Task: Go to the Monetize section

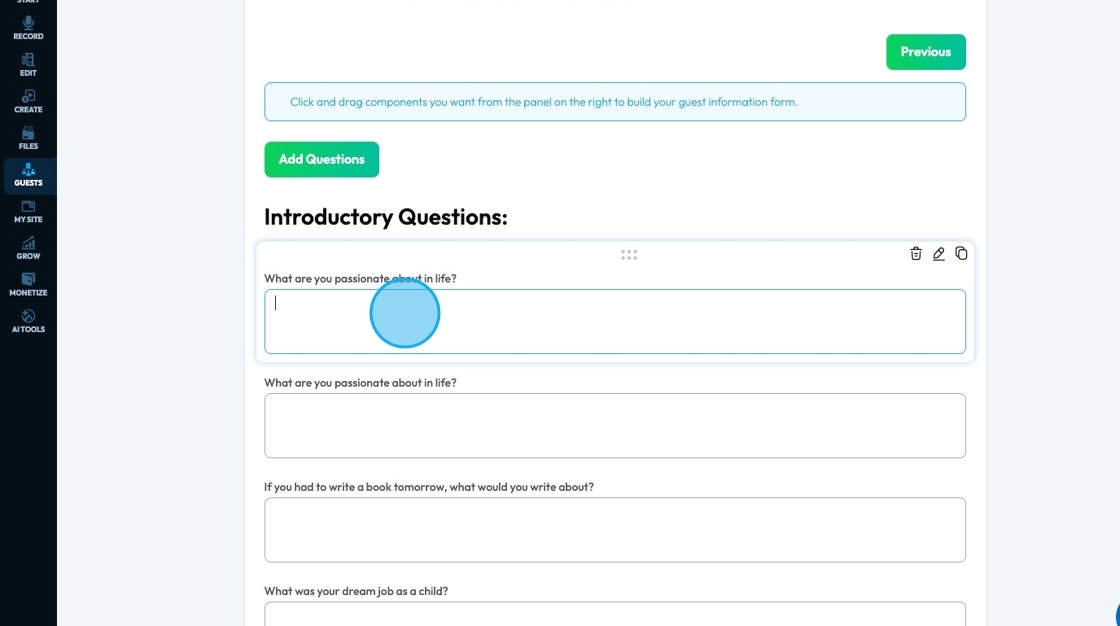Action: tap(28, 285)
